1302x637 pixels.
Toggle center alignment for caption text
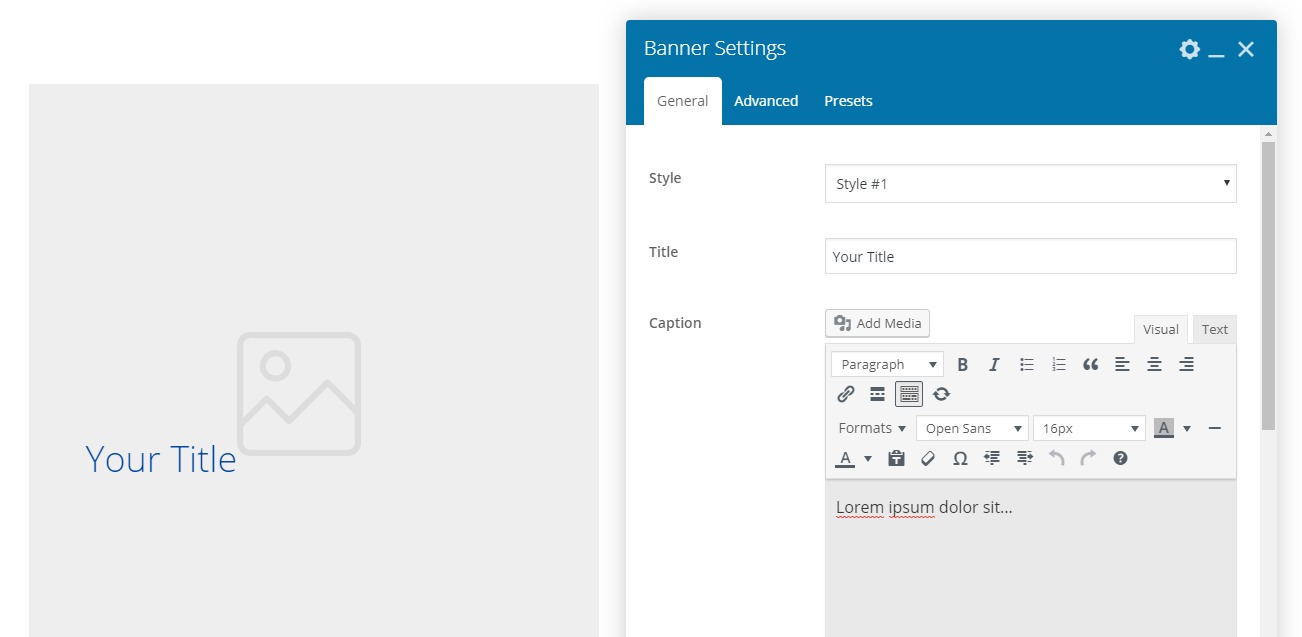(1154, 365)
